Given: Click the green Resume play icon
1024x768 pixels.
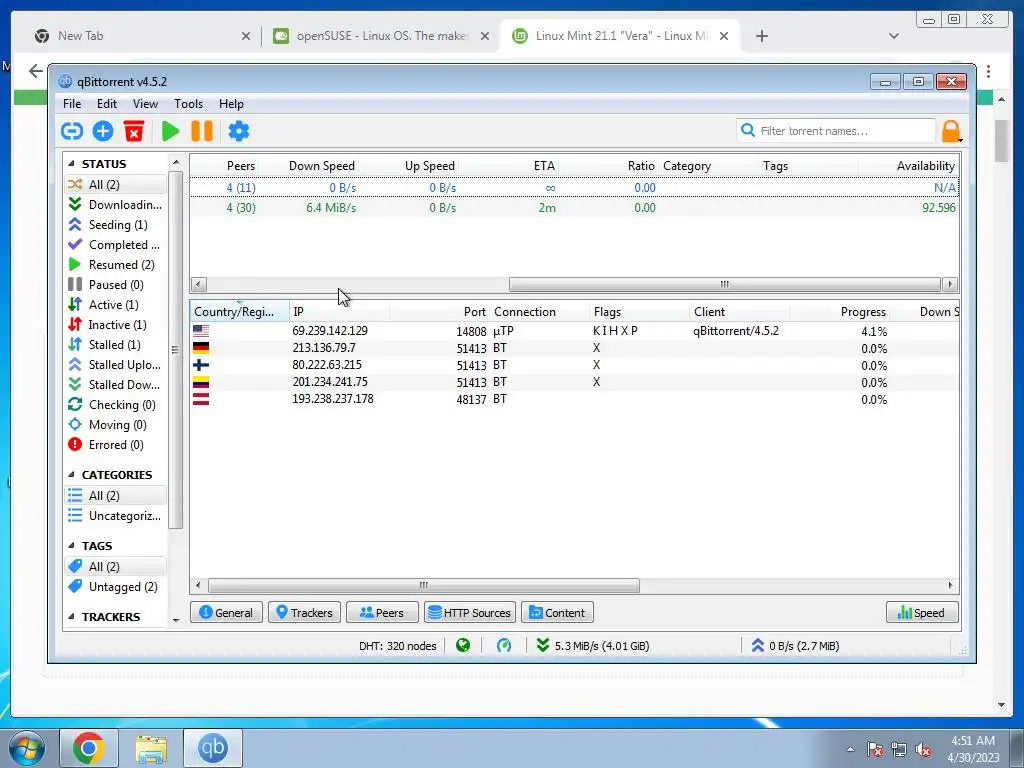Looking at the screenshot, I should pos(170,131).
